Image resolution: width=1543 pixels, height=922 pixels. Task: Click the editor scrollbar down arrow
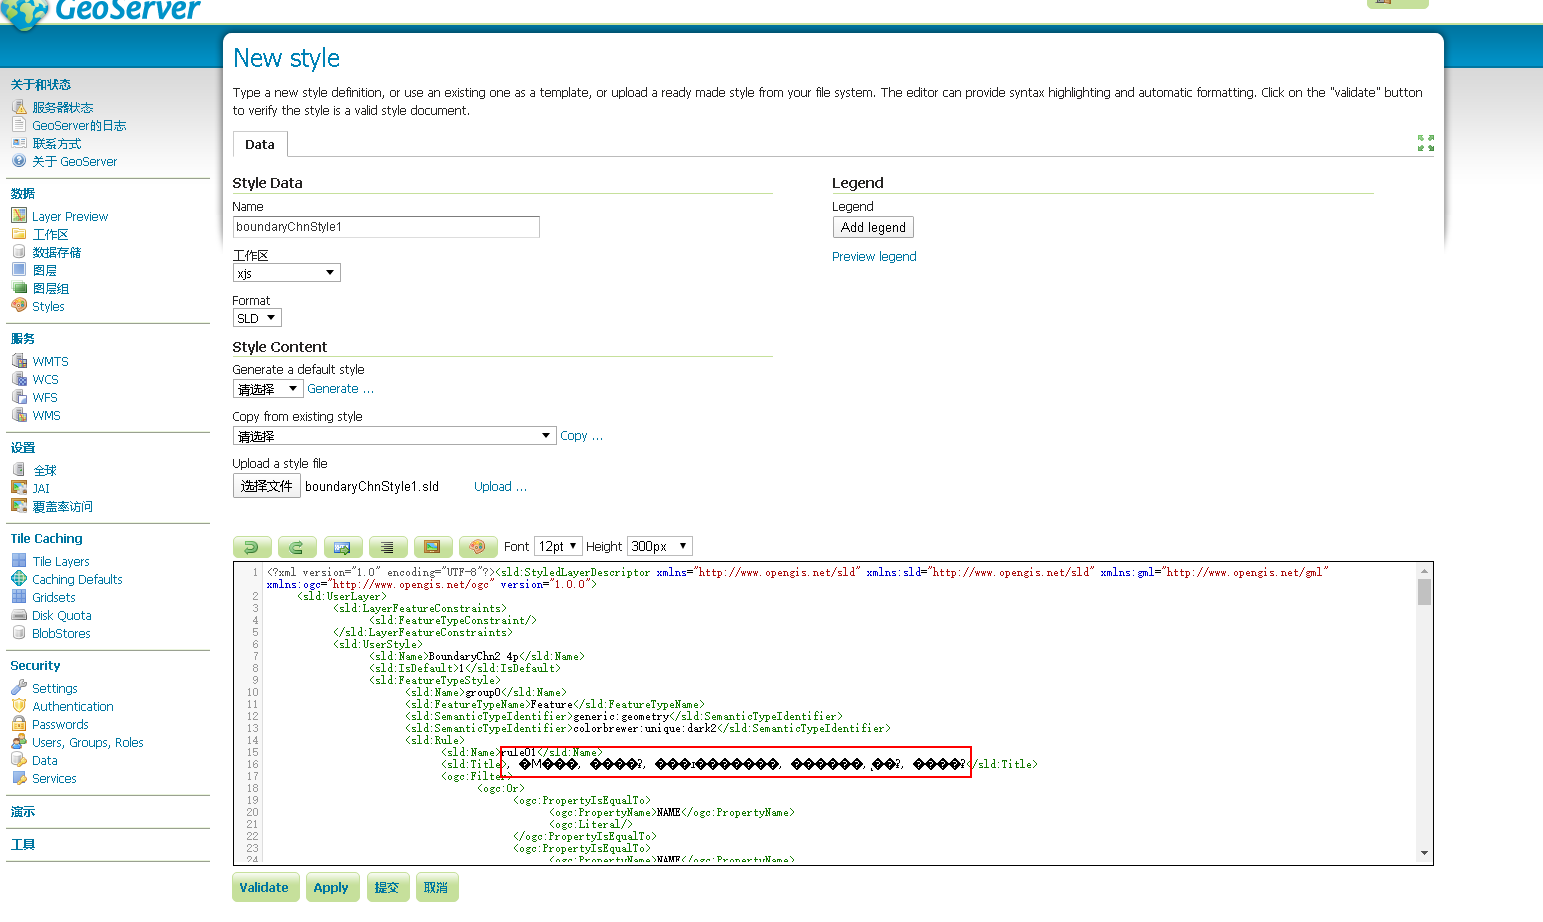coord(1424,853)
